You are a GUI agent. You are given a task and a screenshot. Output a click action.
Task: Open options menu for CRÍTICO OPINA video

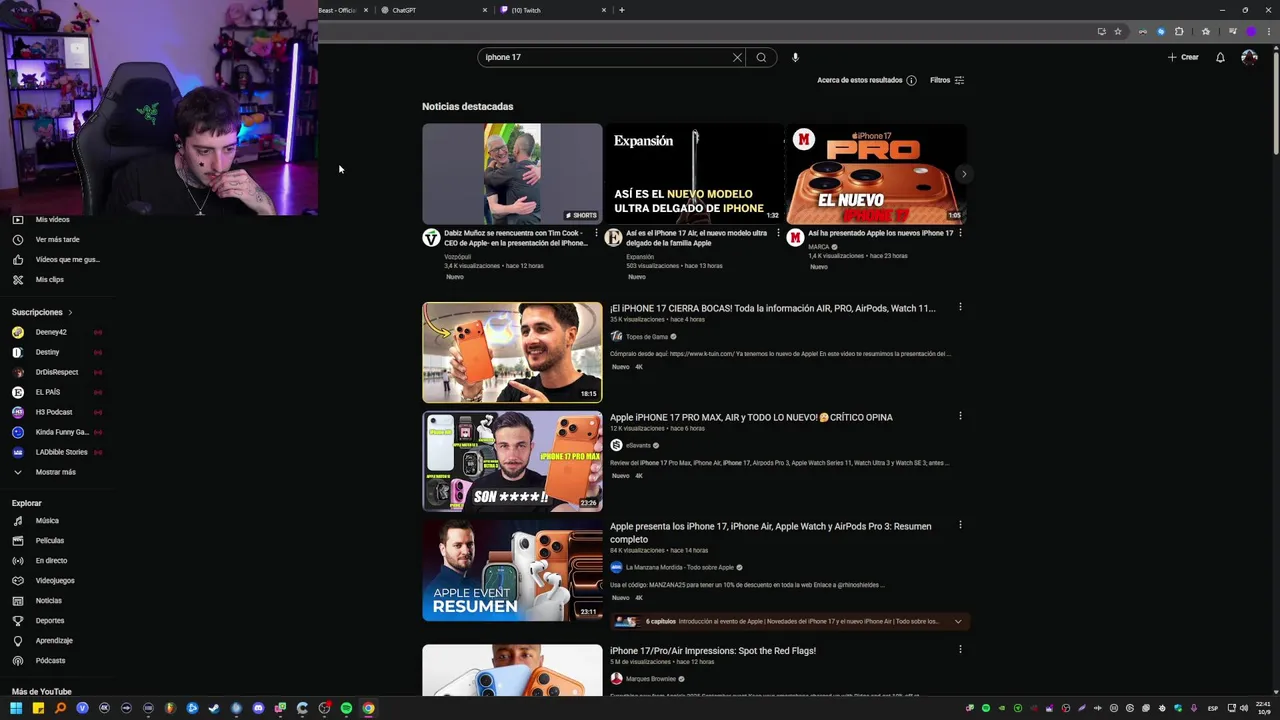coord(960,416)
